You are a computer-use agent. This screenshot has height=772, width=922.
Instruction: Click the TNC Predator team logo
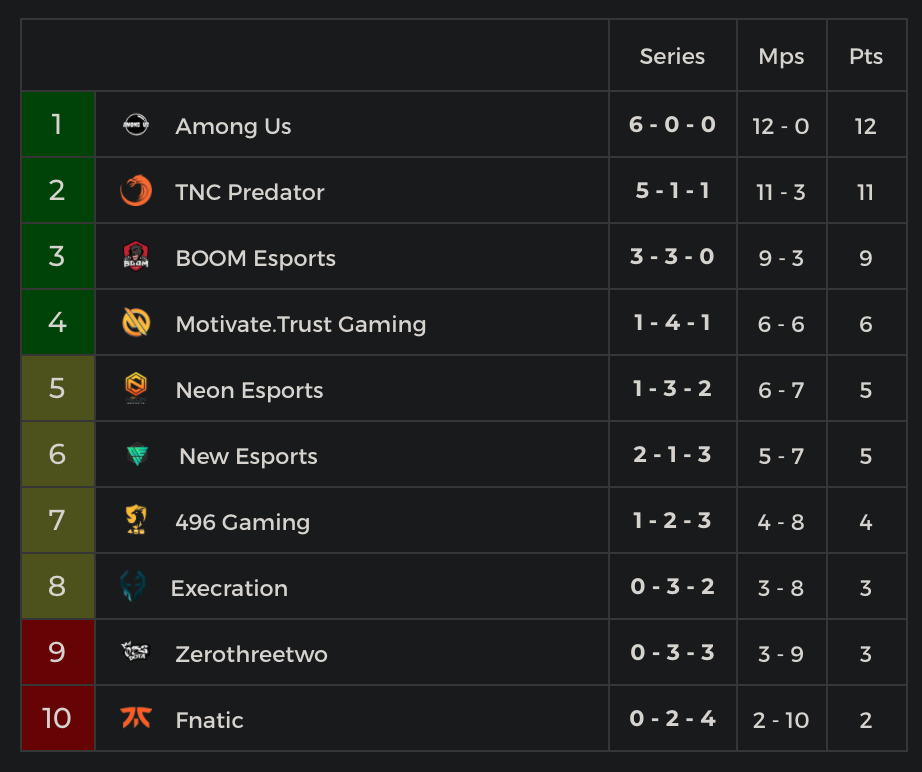tap(136, 191)
